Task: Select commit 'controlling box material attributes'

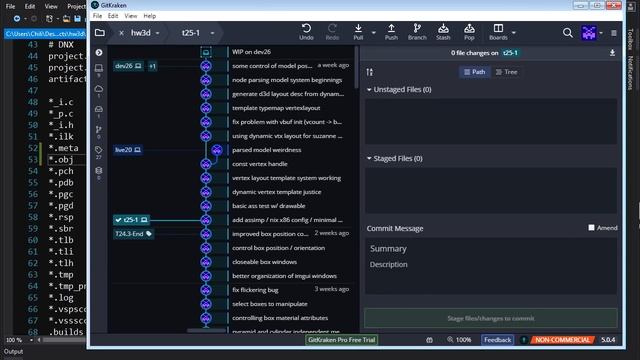Action: point(280,318)
